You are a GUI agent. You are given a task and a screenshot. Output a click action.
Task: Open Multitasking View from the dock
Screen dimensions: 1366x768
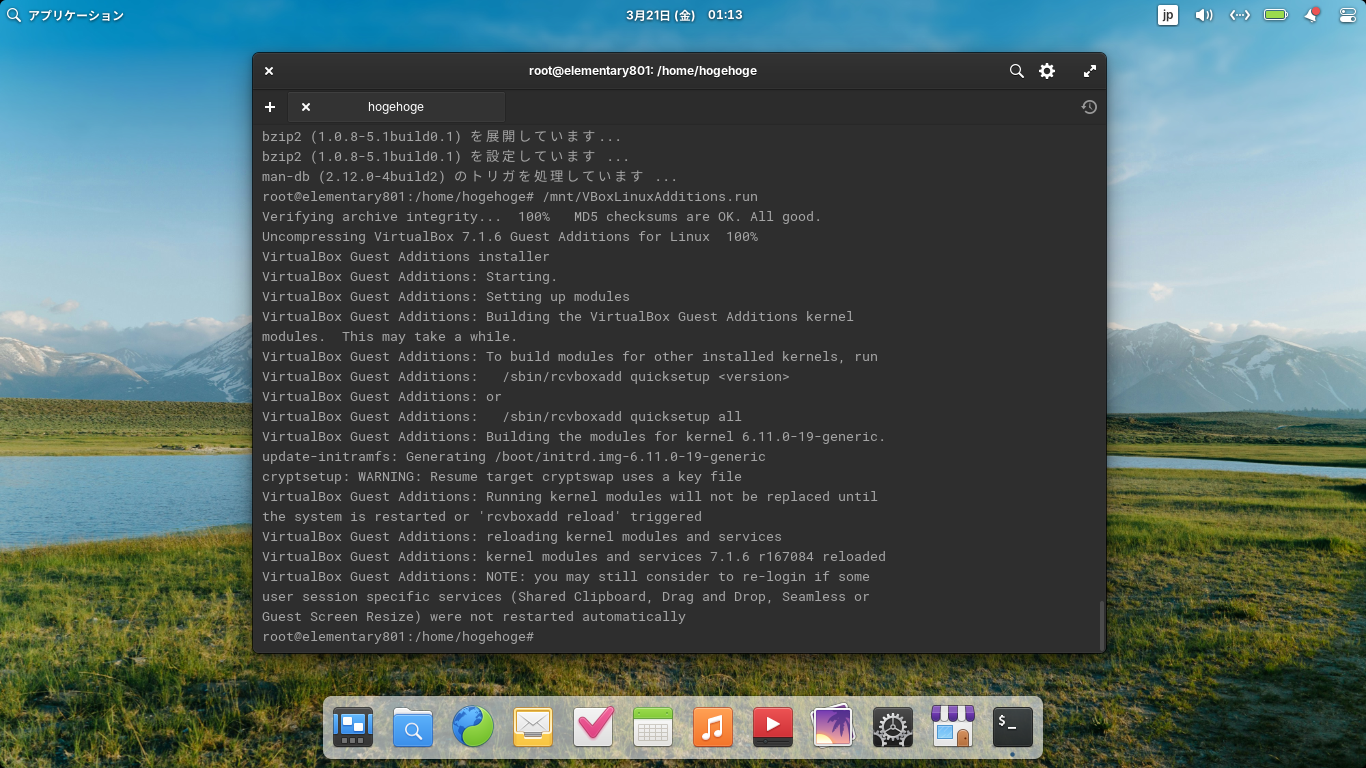pos(353,727)
